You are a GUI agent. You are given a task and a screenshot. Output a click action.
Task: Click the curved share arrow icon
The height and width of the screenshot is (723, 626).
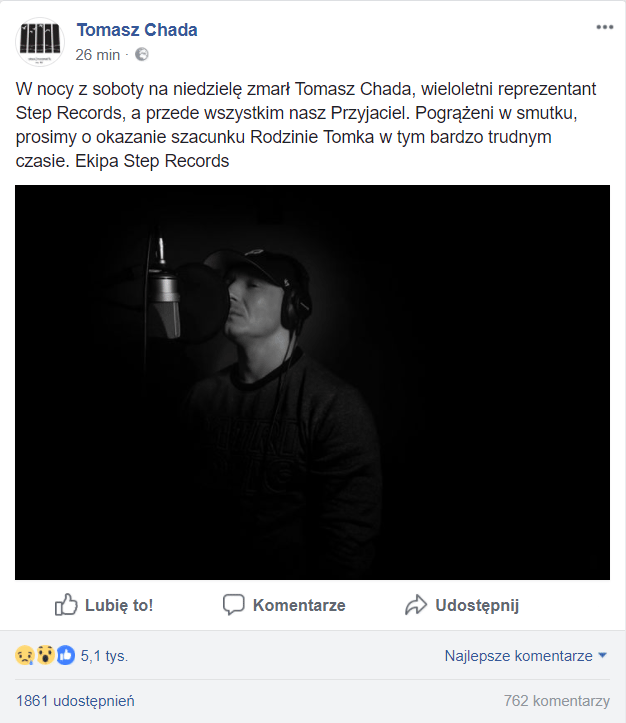(x=416, y=605)
